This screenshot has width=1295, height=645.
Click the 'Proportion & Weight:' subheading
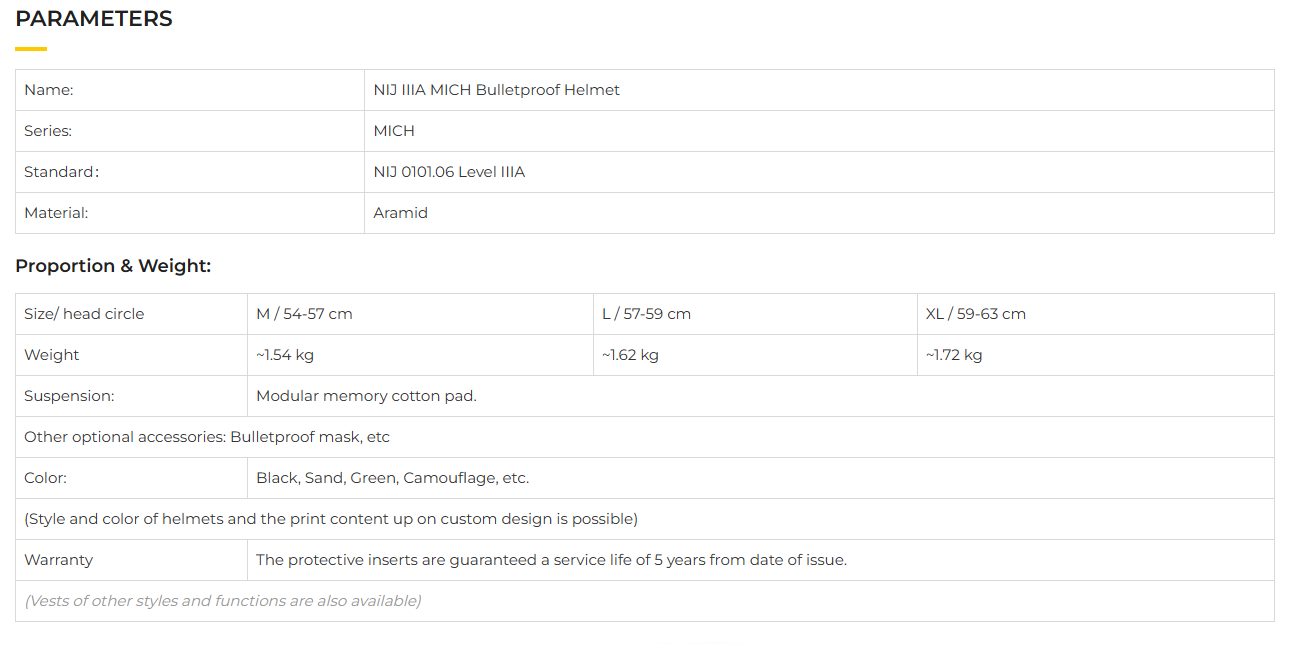(113, 266)
